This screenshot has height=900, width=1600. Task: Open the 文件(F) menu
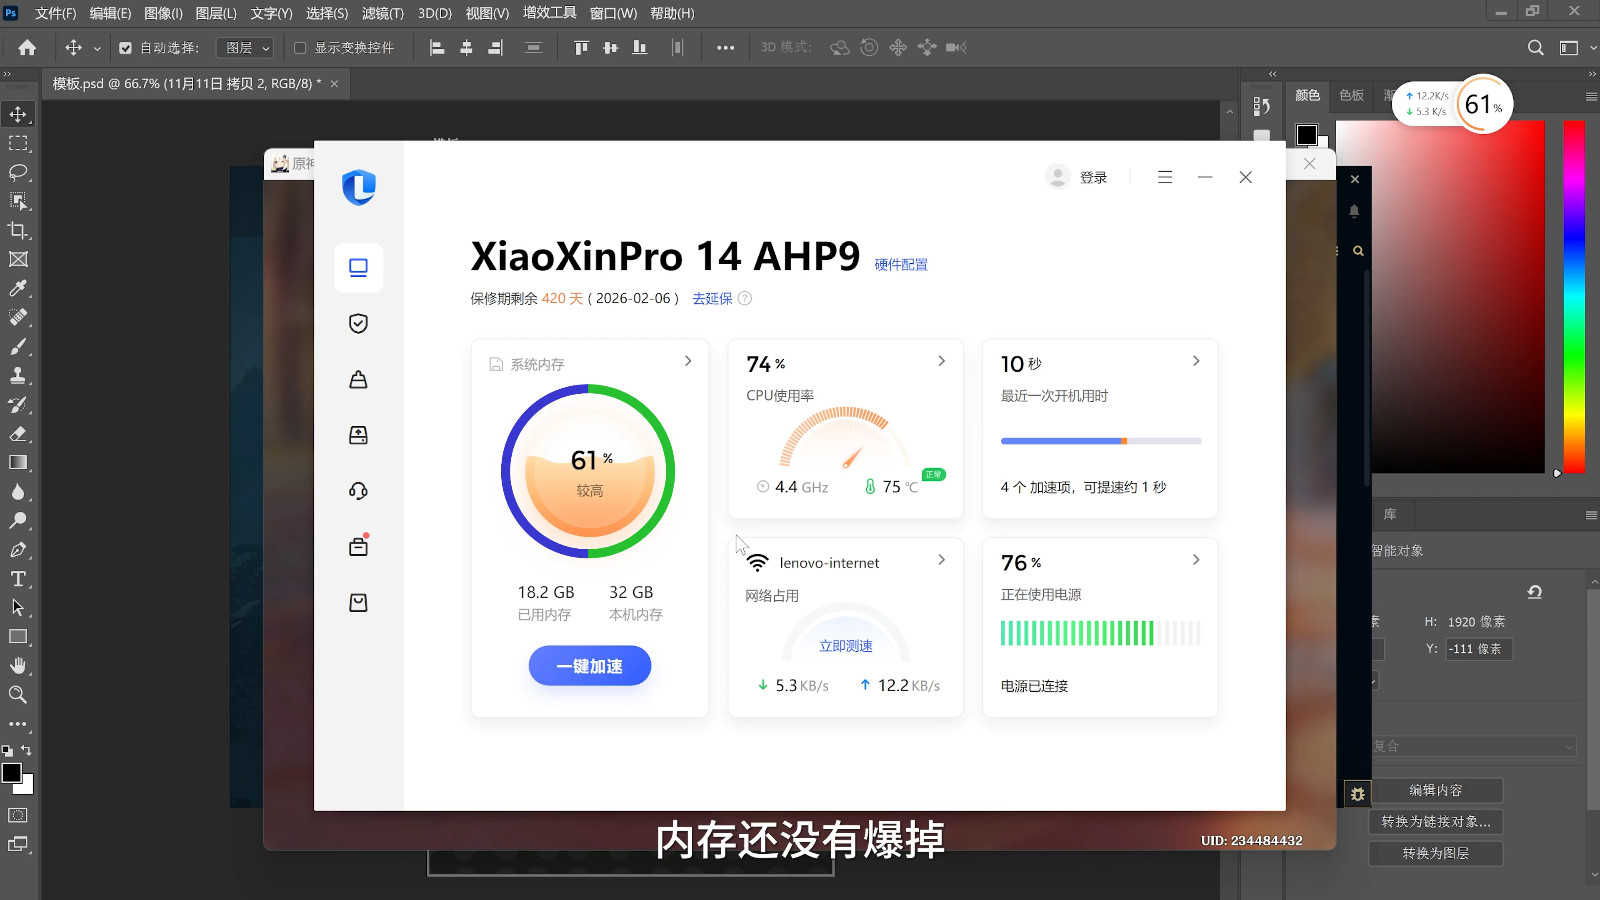pyautogui.click(x=56, y=13)
